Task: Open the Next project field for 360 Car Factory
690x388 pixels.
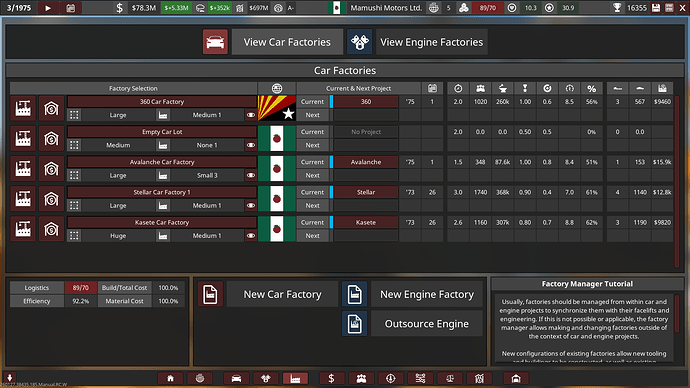Action: coord(366,115)
